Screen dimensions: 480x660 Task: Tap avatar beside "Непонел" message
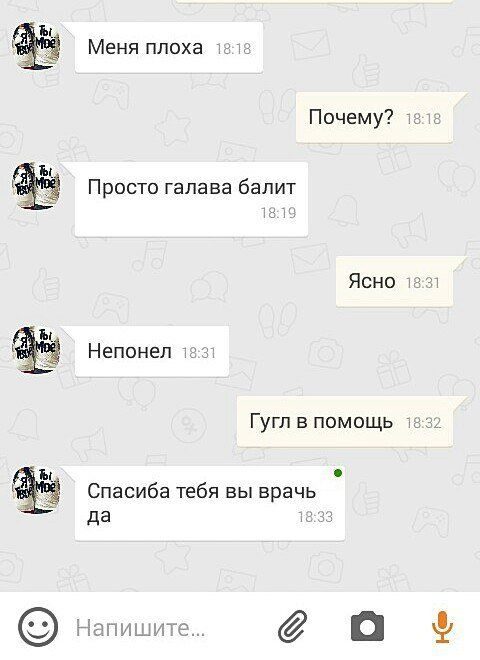click(36, 350)
